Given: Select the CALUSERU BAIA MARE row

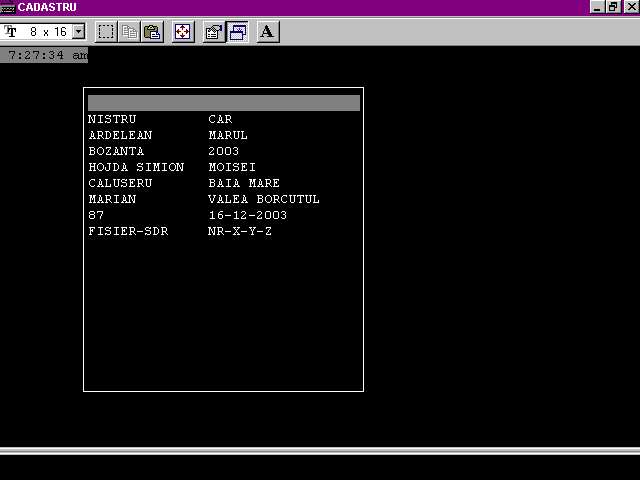Looking at the screenshot, I should [184, 183].
